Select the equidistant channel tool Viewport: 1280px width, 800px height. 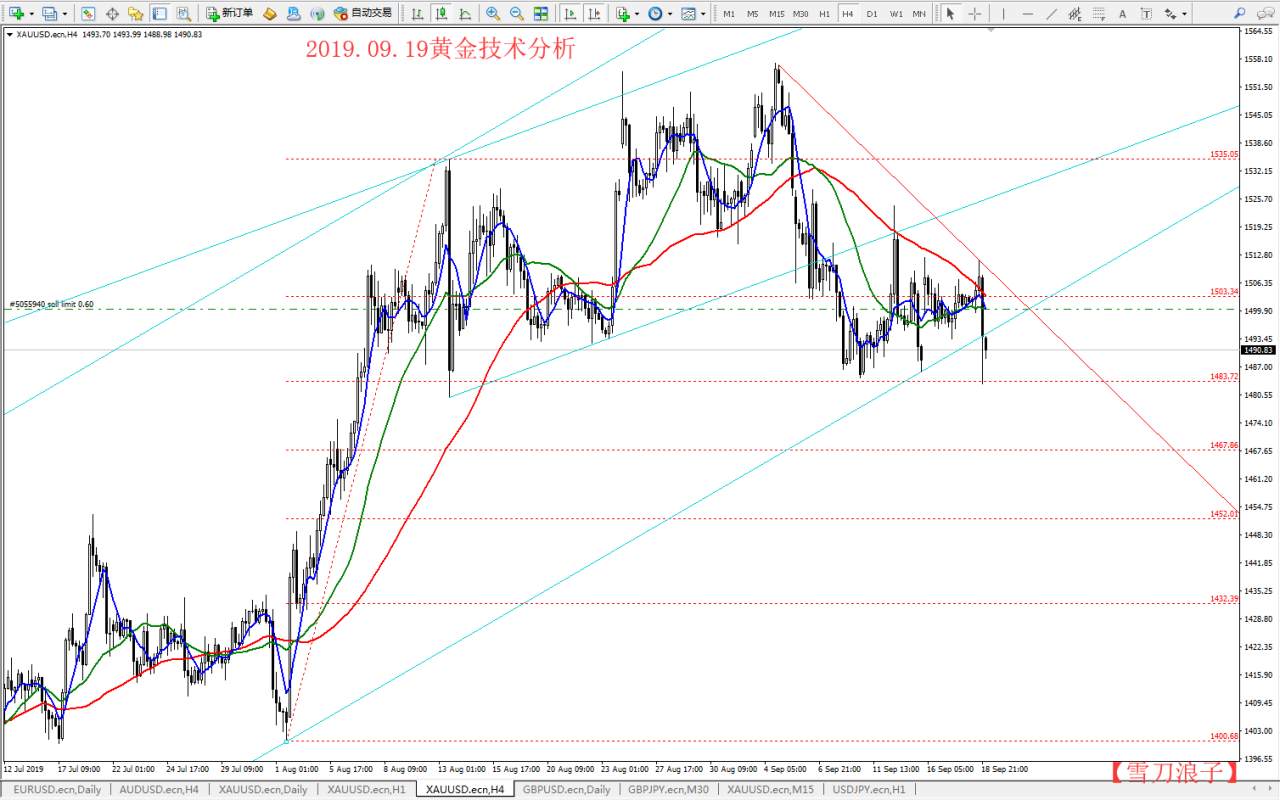click(1075, 14)
